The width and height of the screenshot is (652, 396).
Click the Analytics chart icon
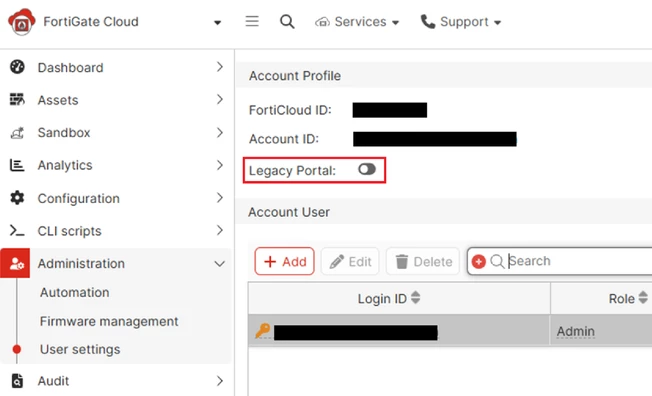[17, 165]
